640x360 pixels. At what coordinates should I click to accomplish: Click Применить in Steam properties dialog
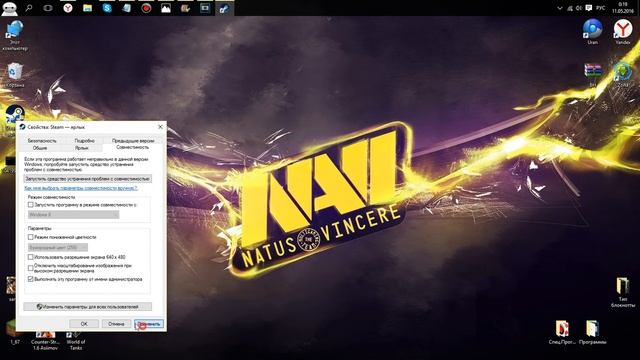click(x=149, y=324)
